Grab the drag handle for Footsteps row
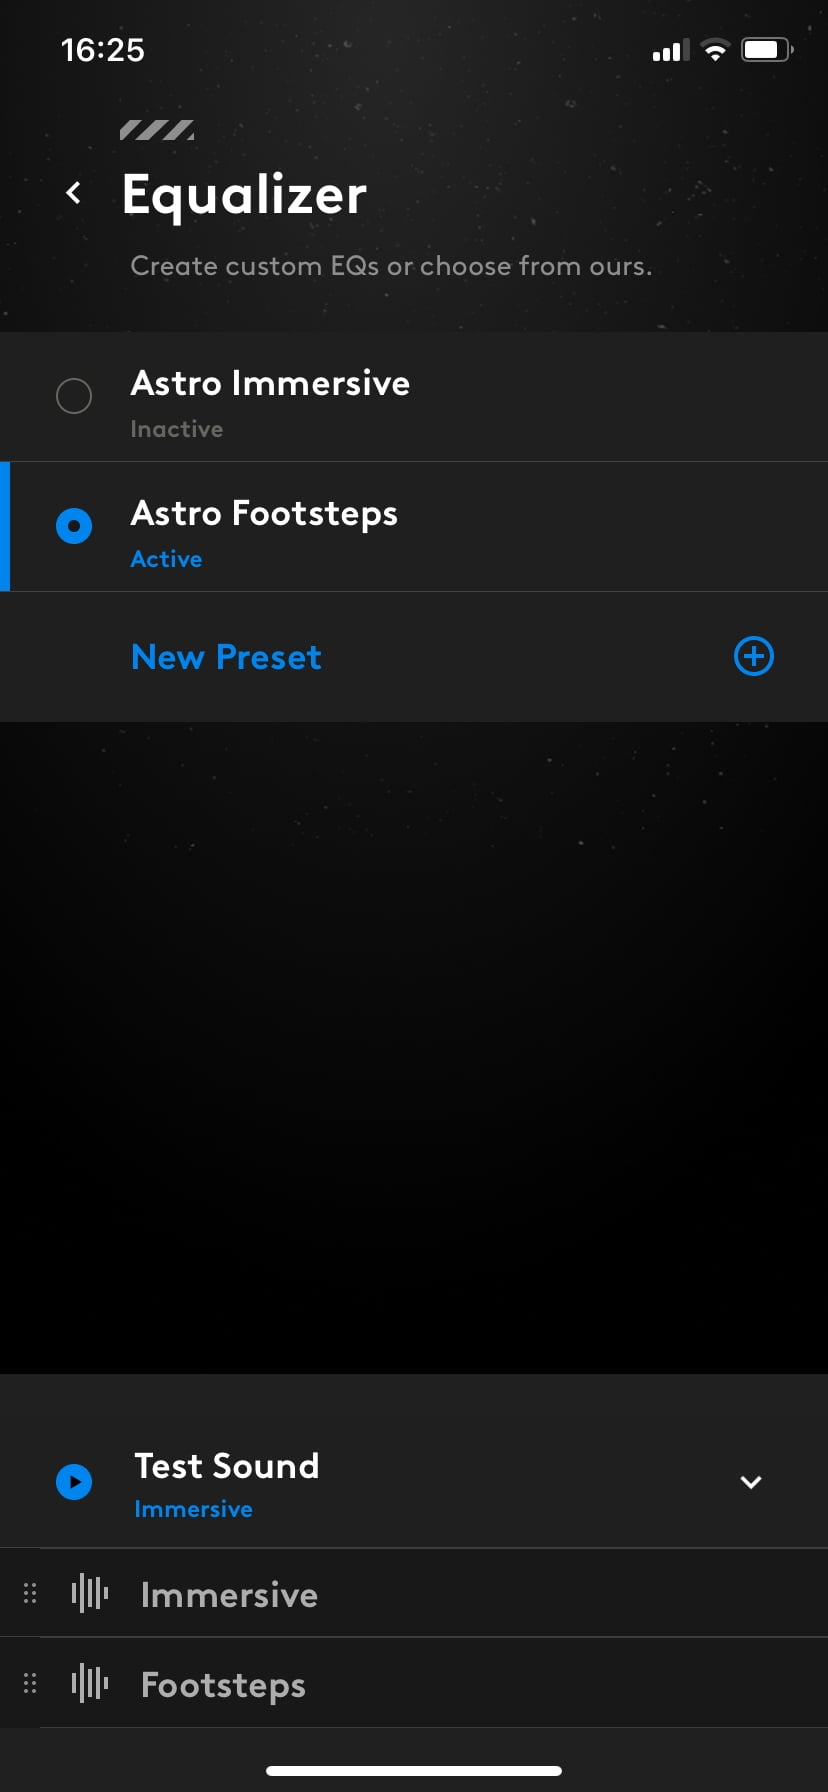The image size is (828, 1792). click(x=30, y=1683)
